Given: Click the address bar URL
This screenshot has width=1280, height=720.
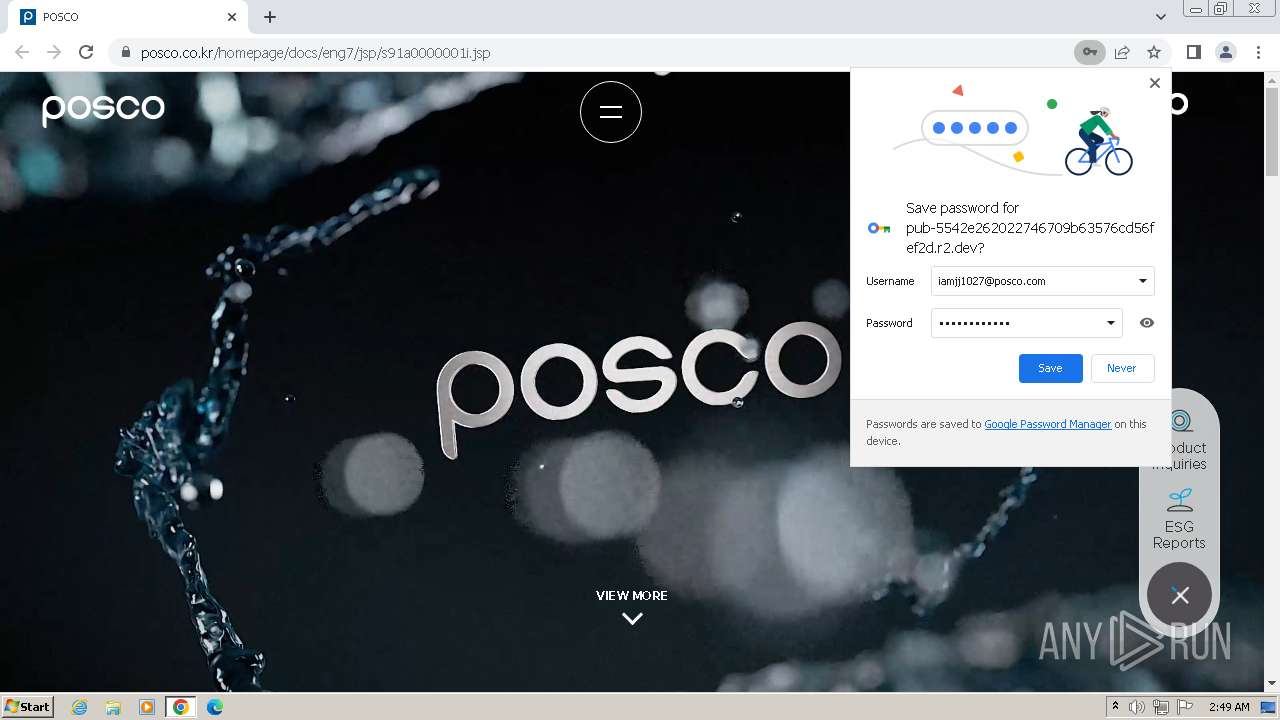Looking at the screenshot, I should click(315, 52).
